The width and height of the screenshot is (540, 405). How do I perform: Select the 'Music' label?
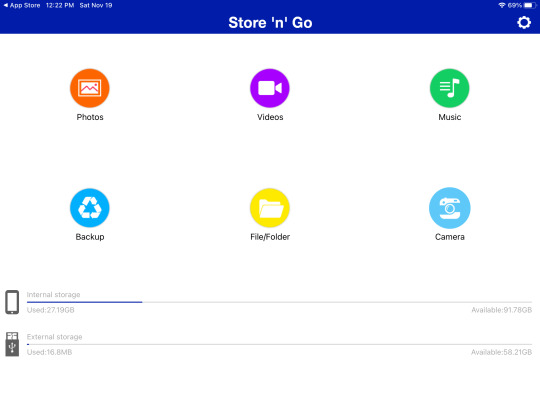(449, 117)
